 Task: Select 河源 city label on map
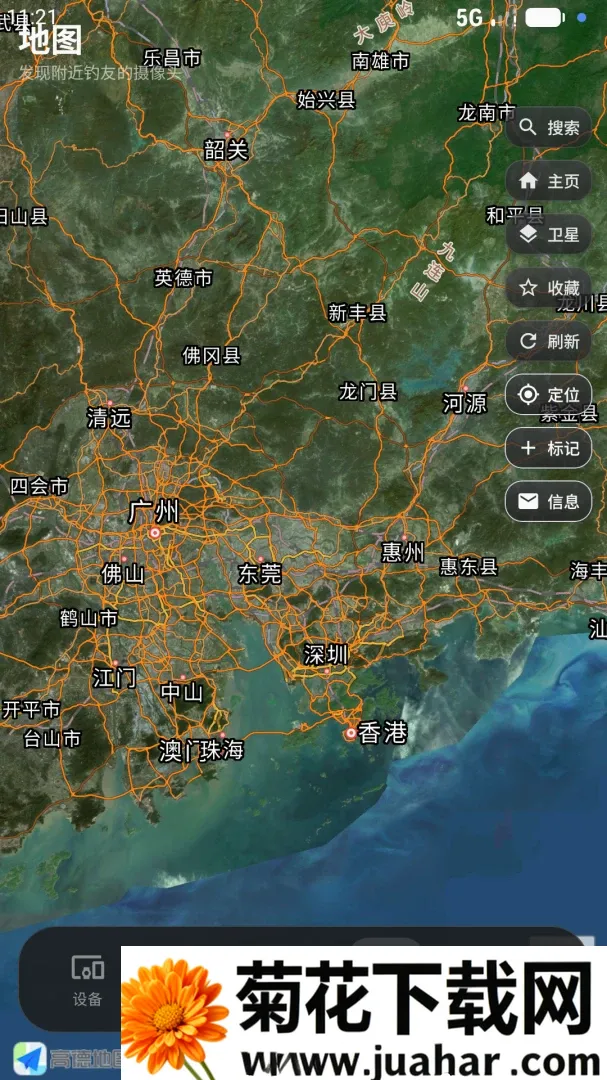pyautogui.click(x=465, y=403)
